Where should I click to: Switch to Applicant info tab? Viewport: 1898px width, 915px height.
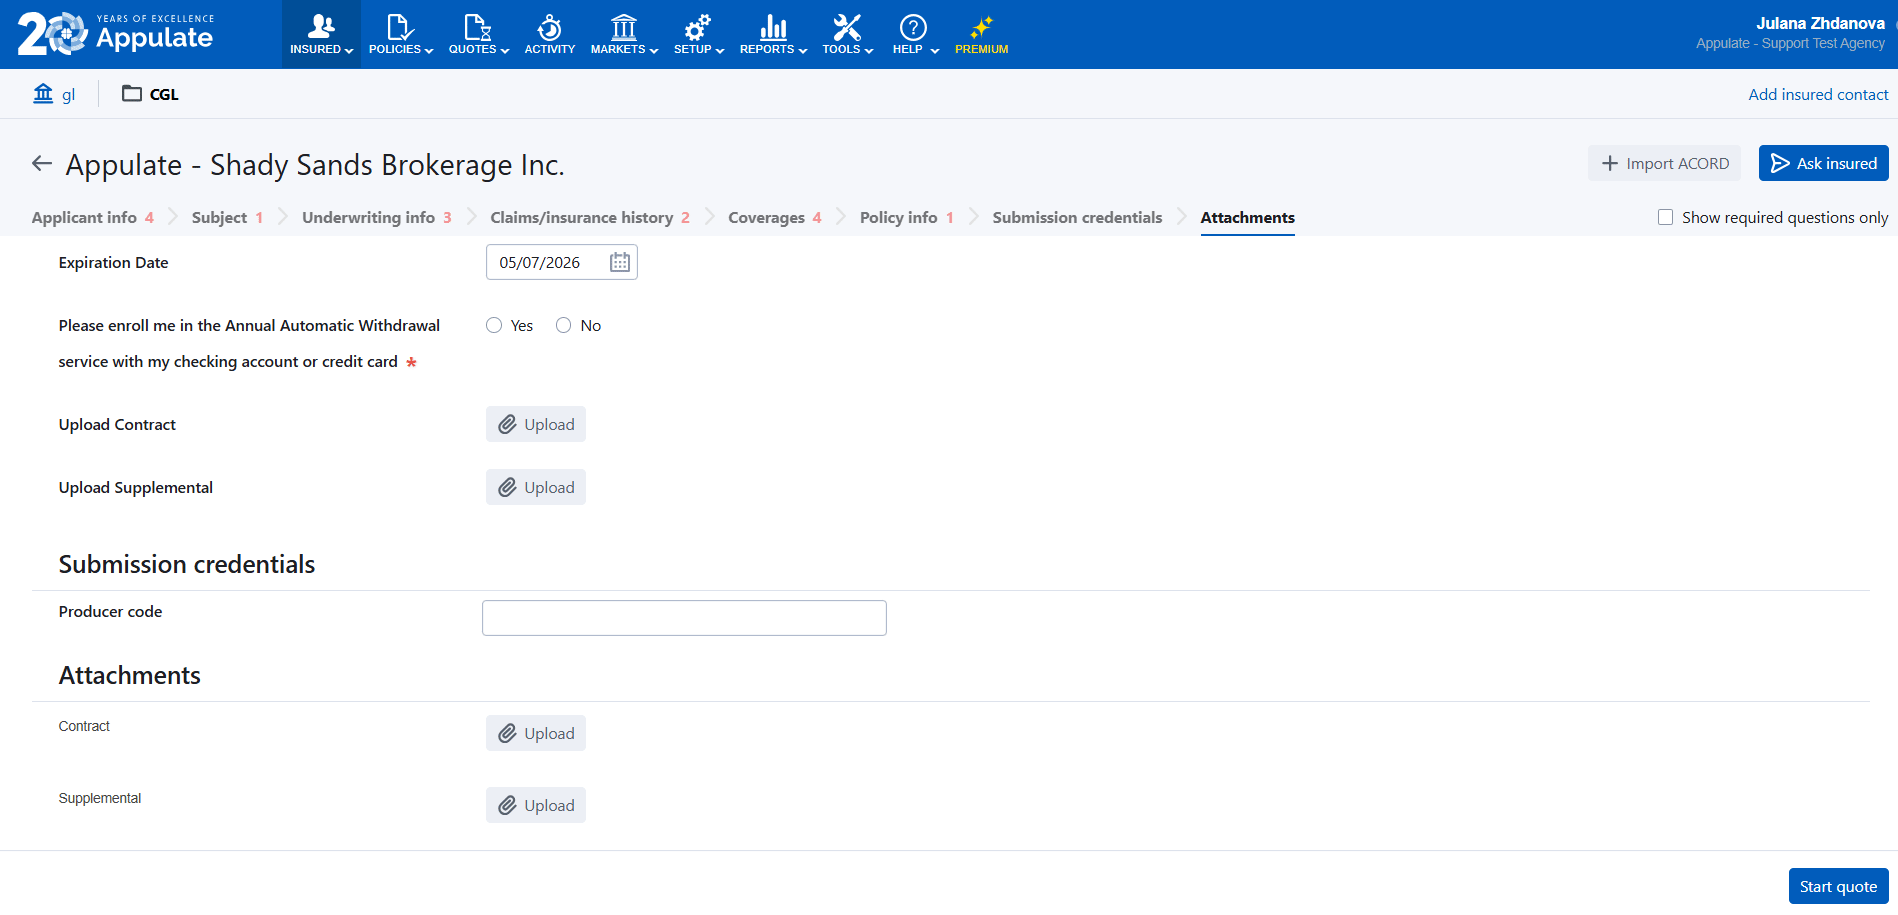click(x=93, y=217)
